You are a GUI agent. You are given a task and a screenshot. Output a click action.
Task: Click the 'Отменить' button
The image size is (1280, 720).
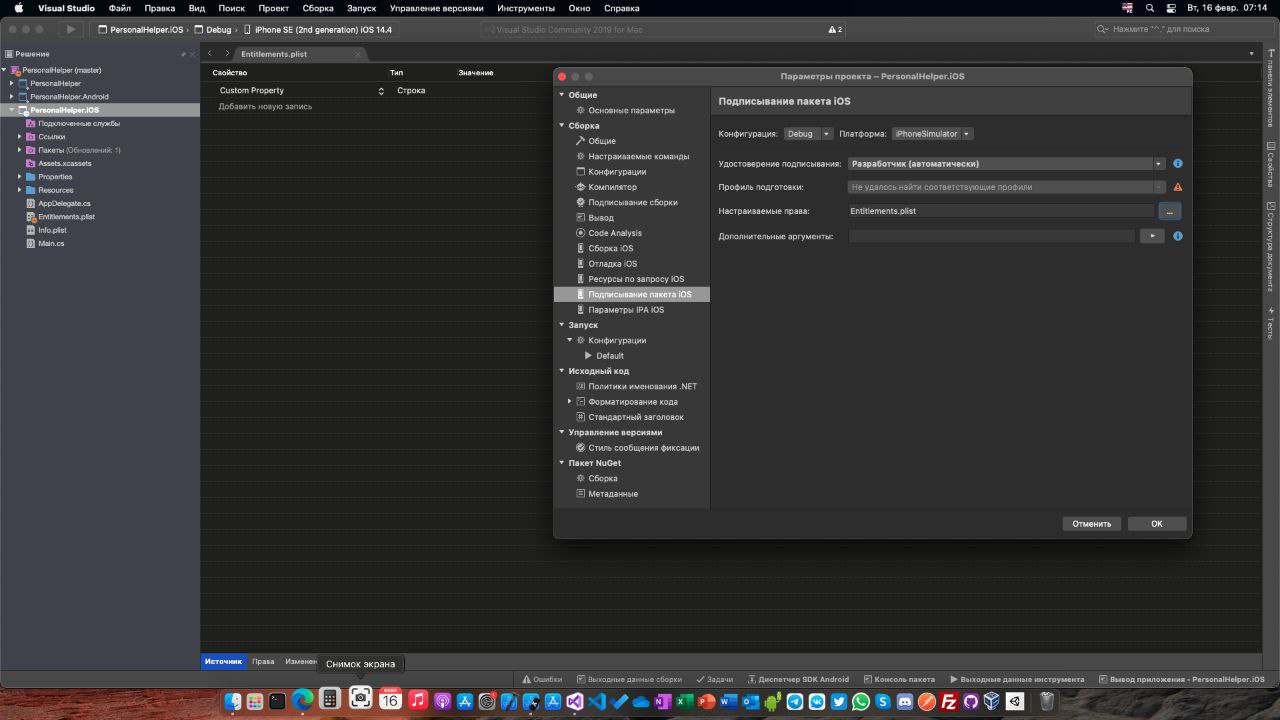(1092, 524)
